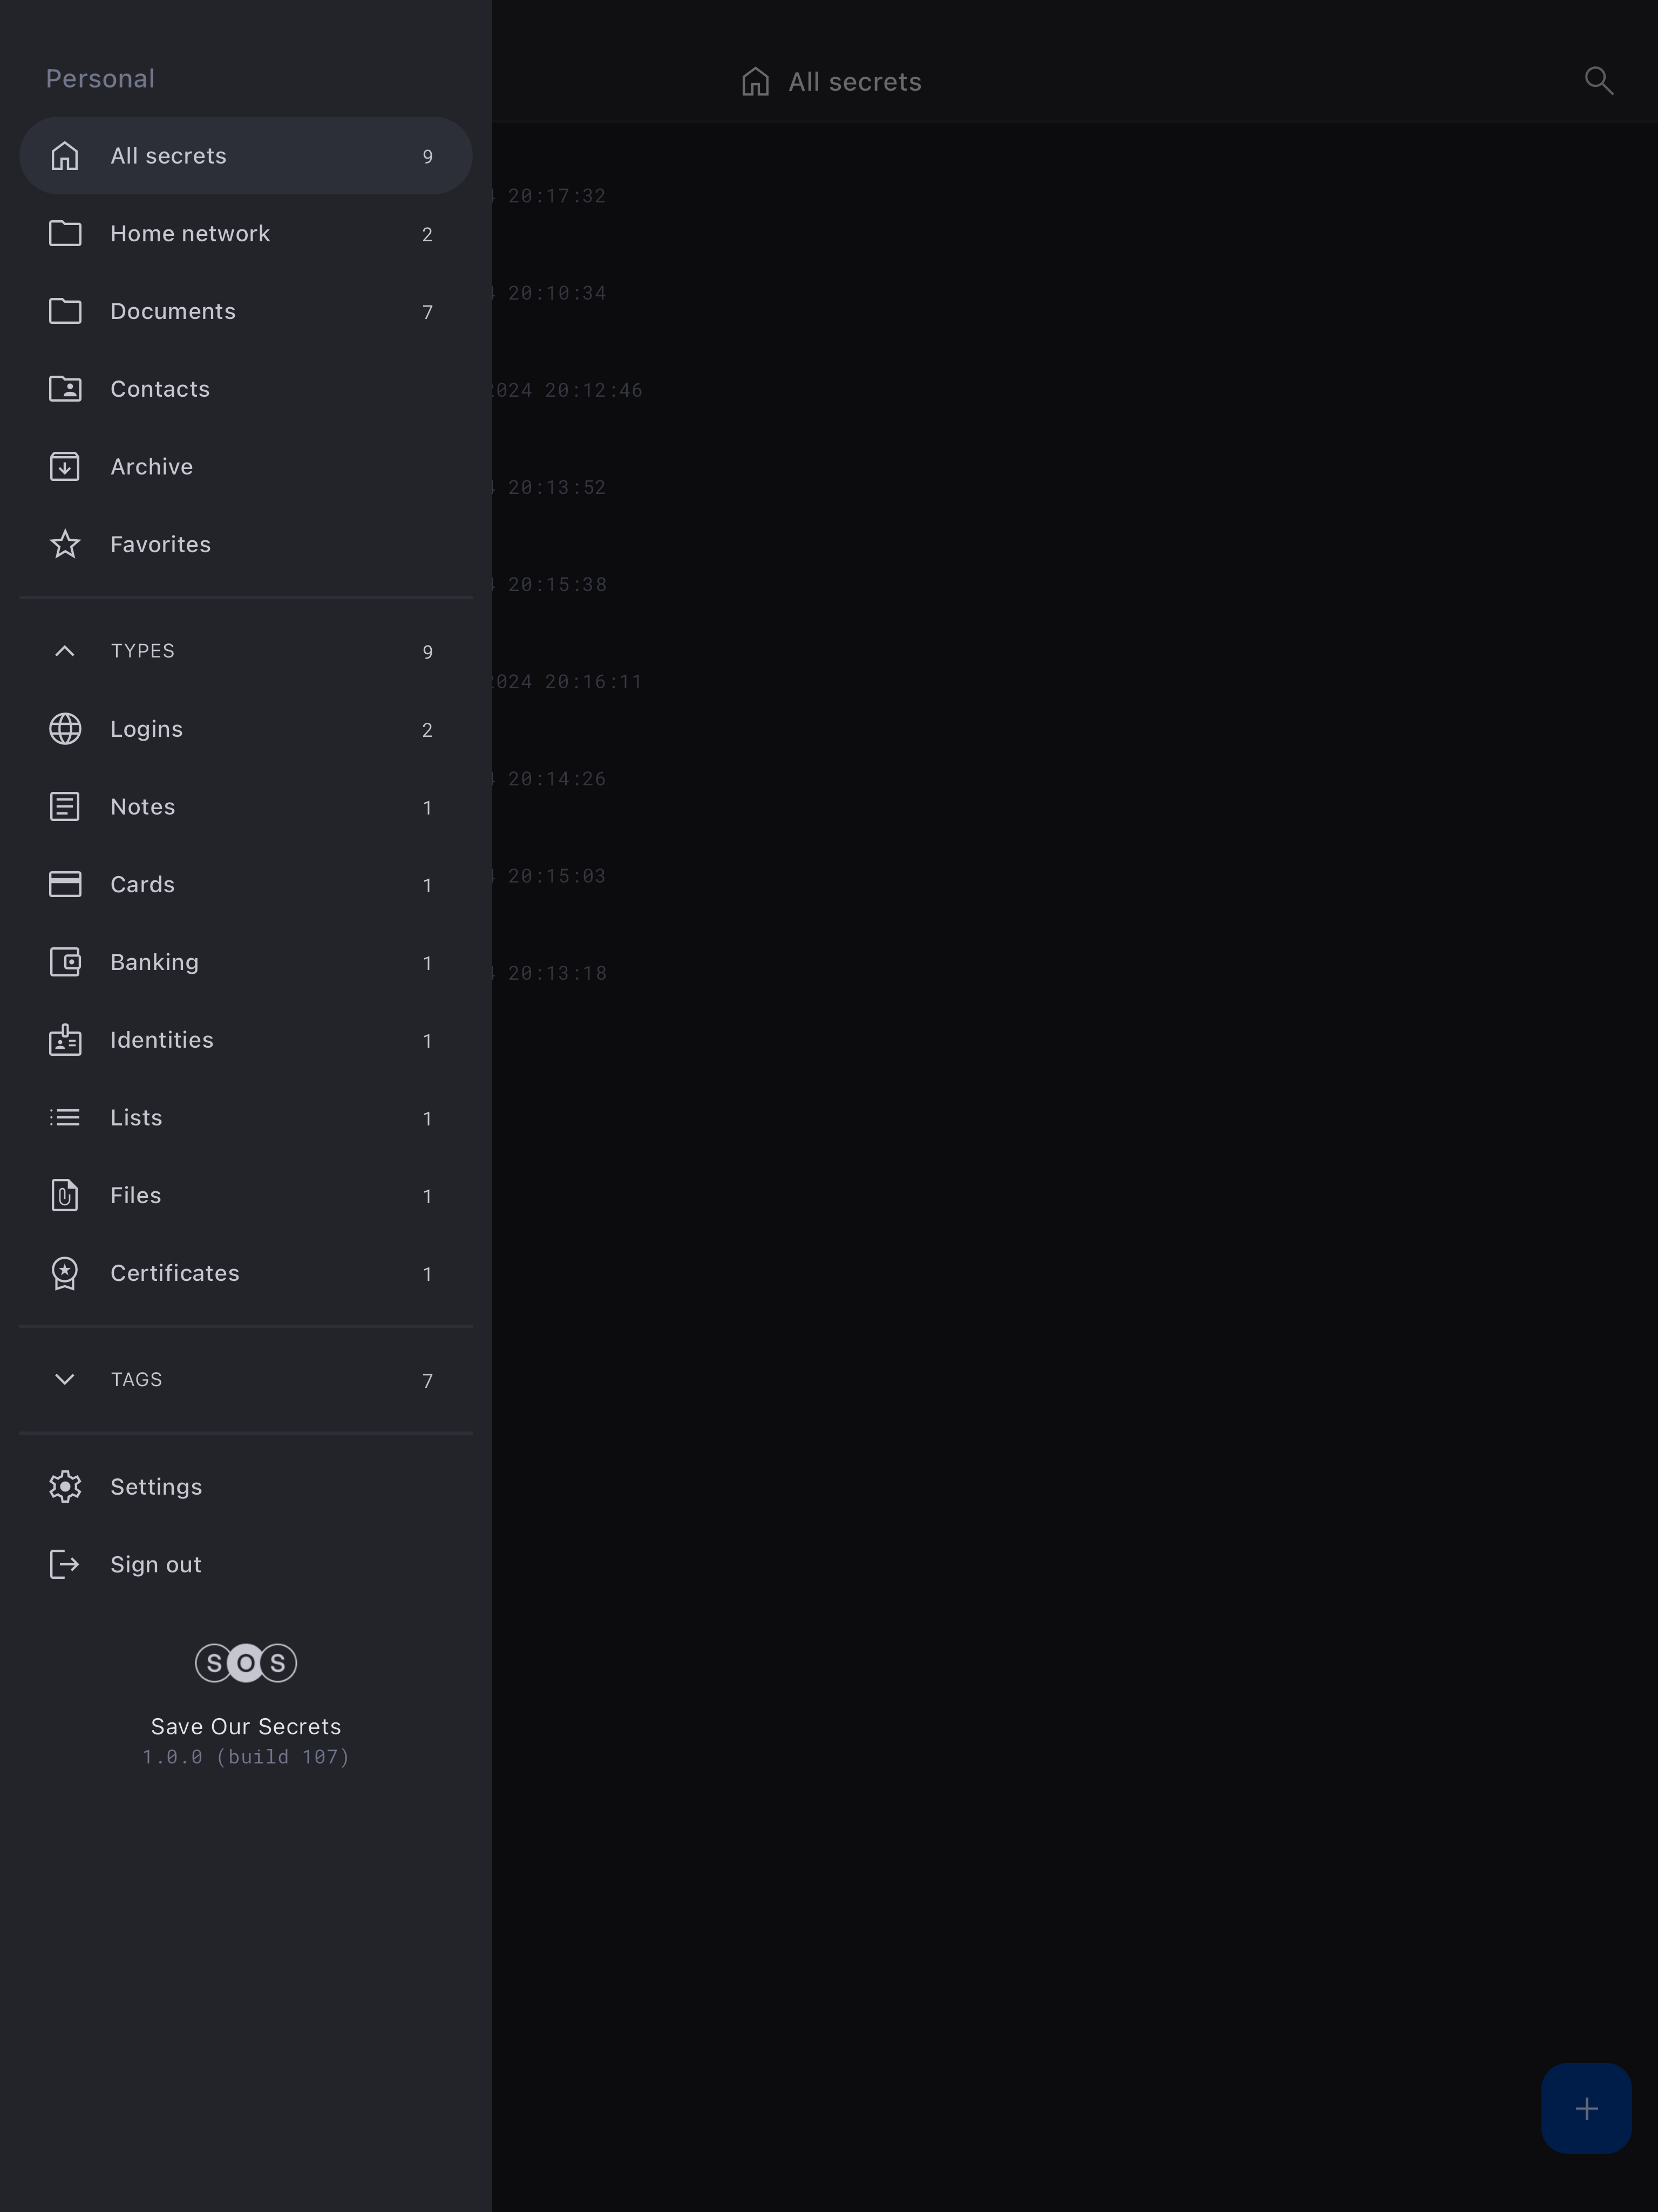Open the Identities badge icon
Screen dimensions: 1658x2212
(x=65, y=1040)
